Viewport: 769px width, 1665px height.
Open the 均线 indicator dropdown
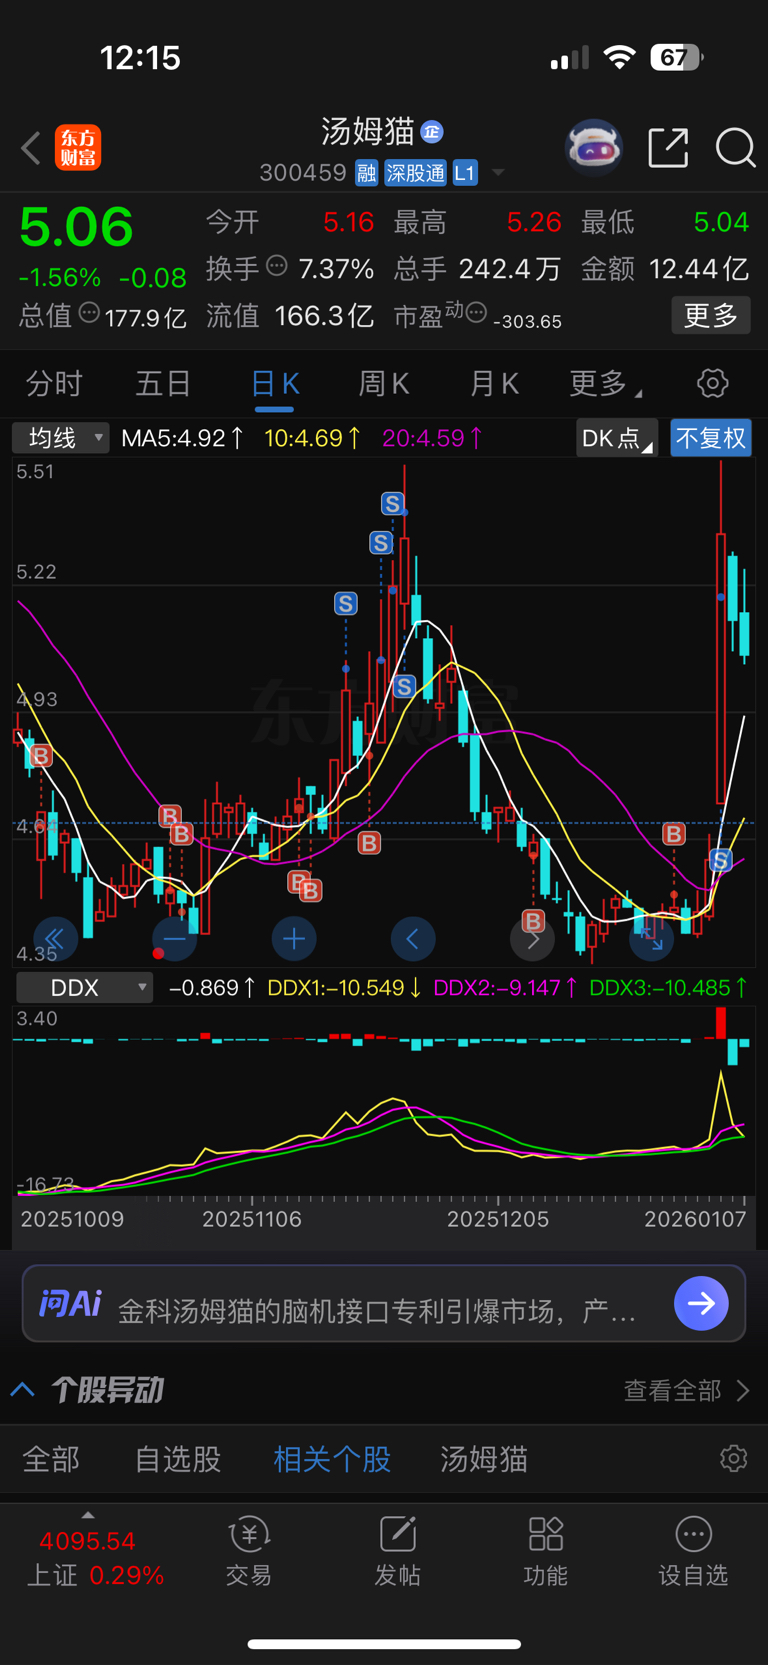click(60, 438)
